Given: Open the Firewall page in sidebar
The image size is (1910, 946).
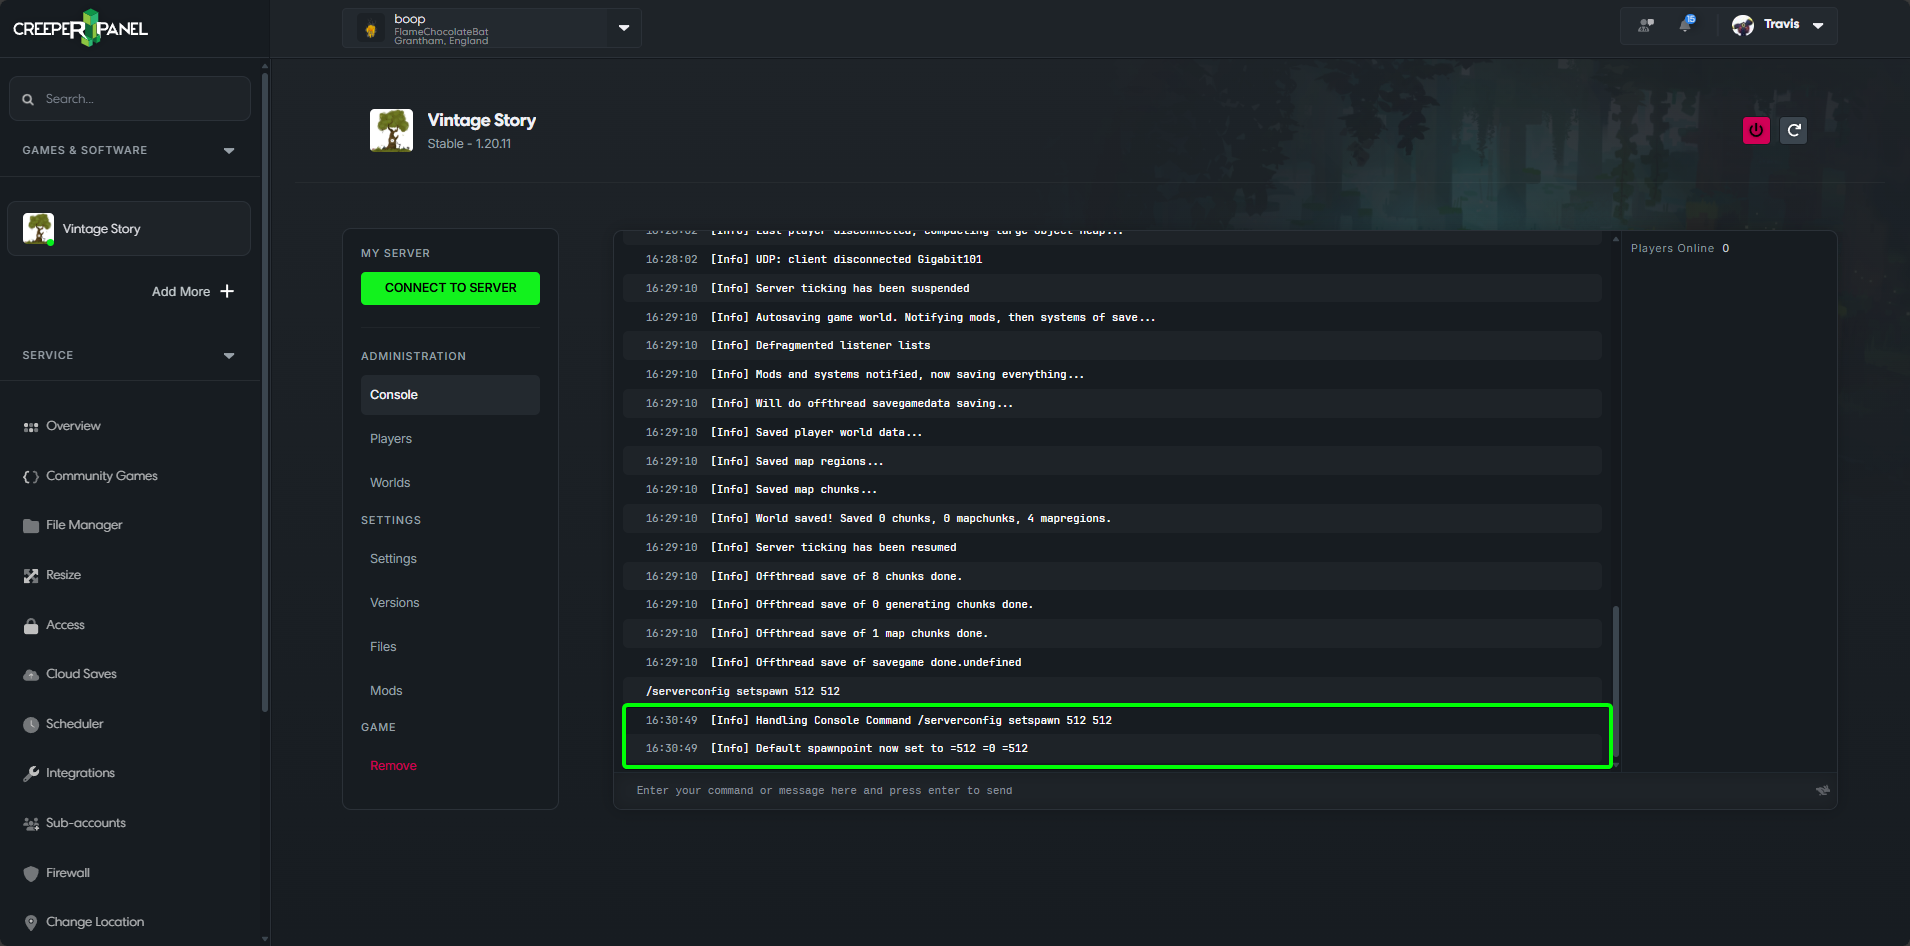Looking at the screenshot, I should (x=68, y=873).
